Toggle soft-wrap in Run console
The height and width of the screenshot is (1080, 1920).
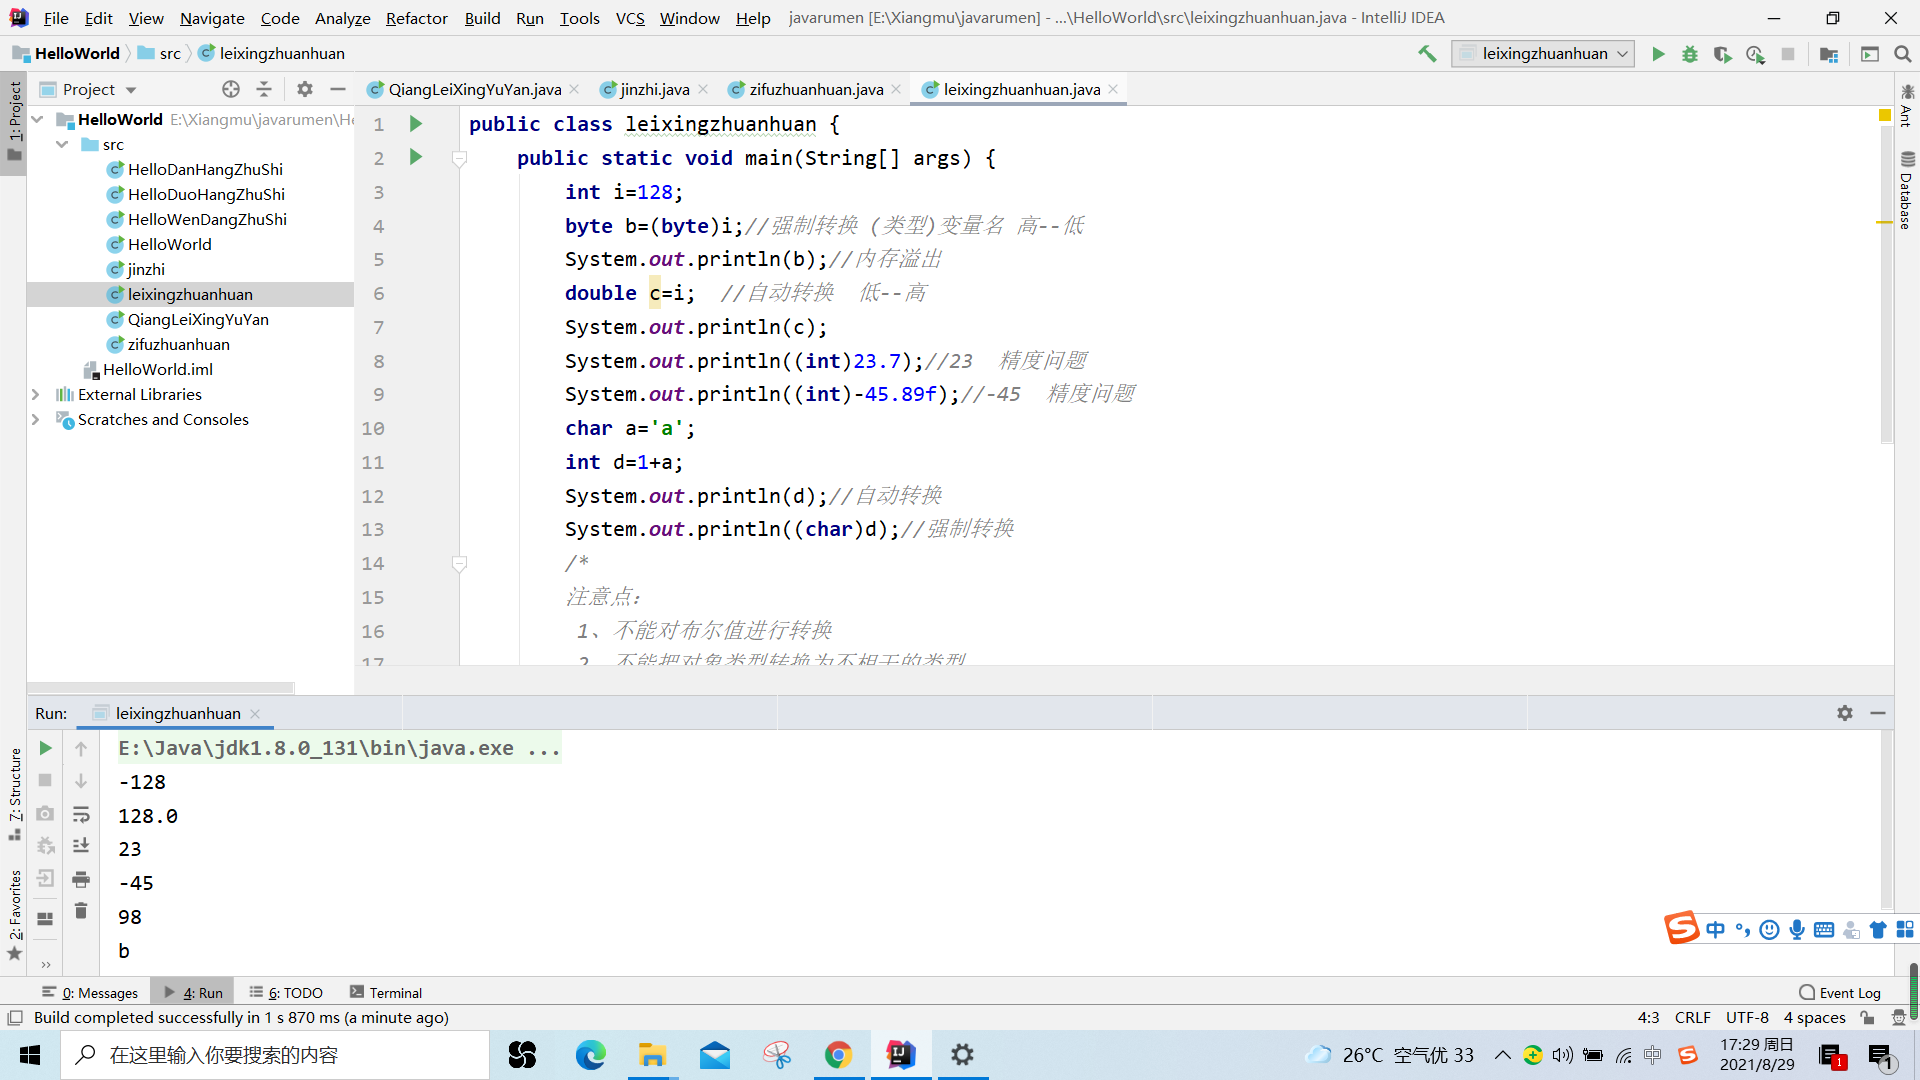click(x=81, y=815)
